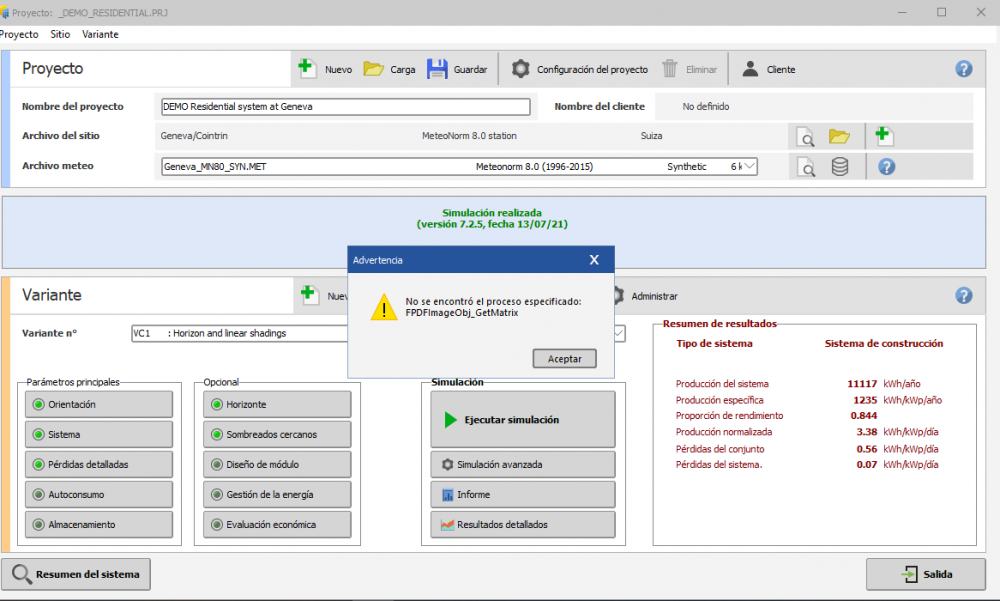Close the Advertencia dialog with X
Viewport: 1000px width, 601px height.
[594, 260]
